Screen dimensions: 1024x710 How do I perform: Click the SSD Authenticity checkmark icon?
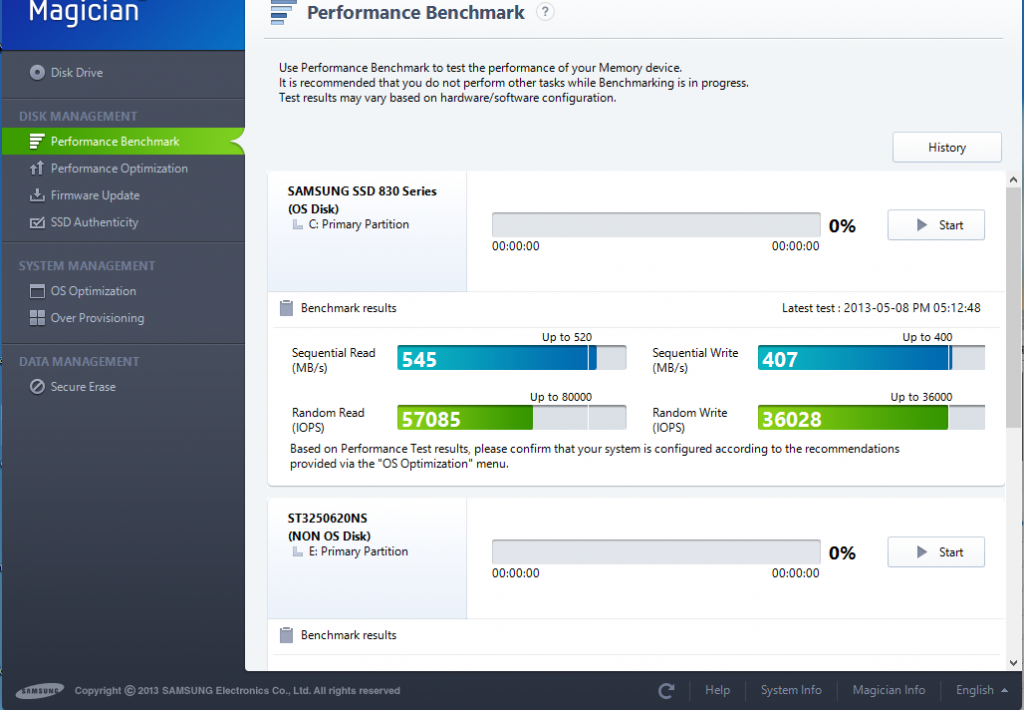coord(37,222)
